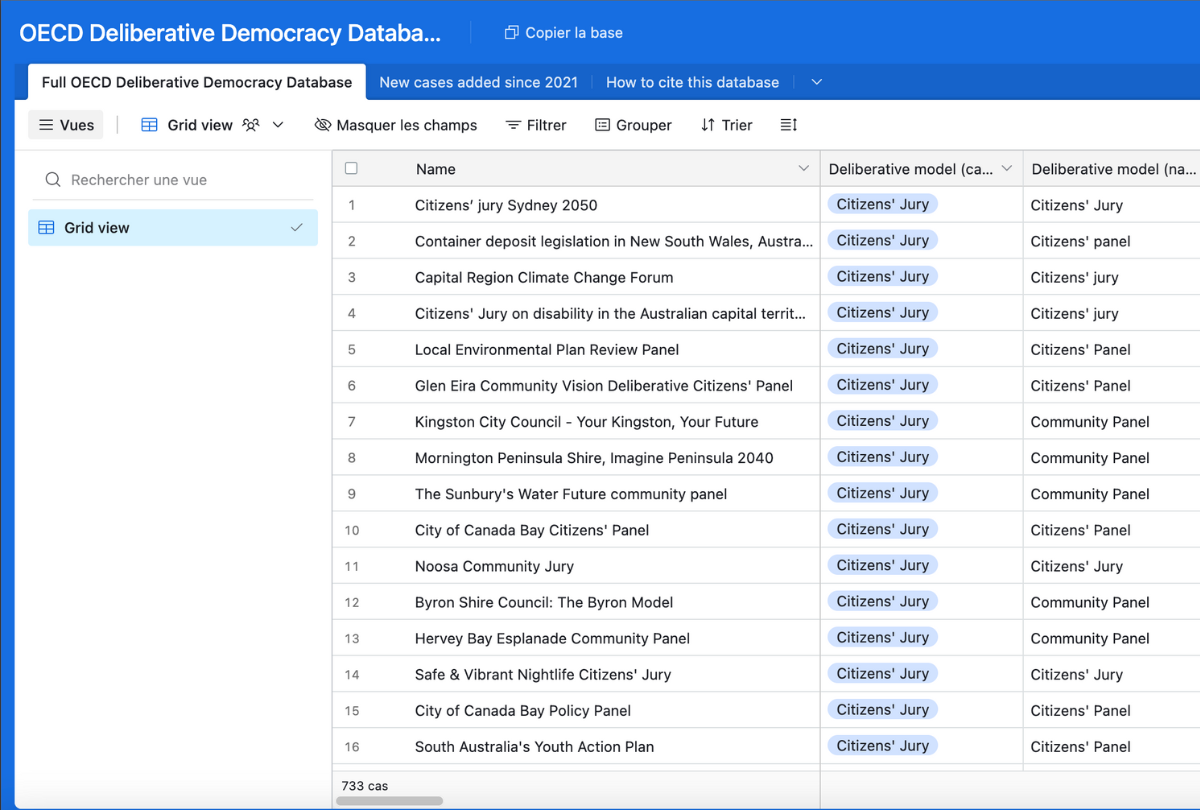1200x810 pixels.
Task: Expand the Grid view dropdown chevron in toolbar
Action: (278, 125)
